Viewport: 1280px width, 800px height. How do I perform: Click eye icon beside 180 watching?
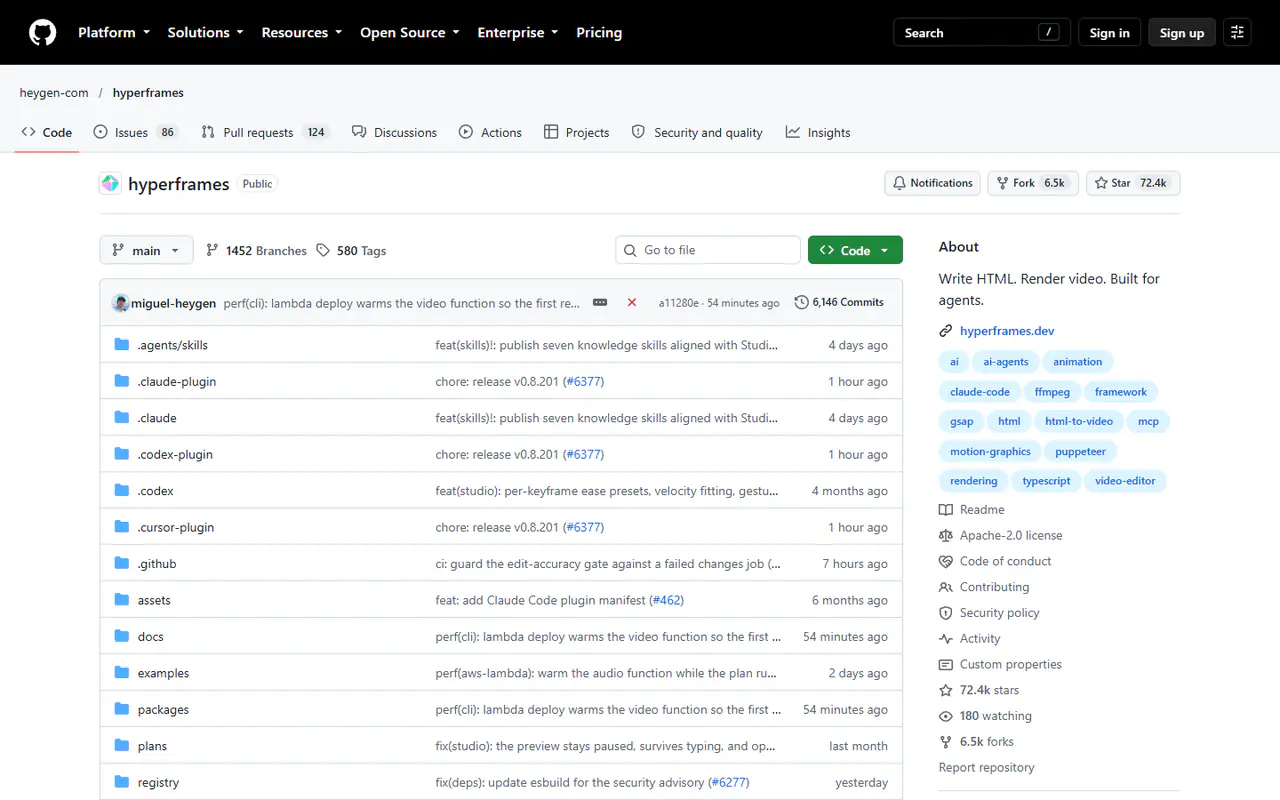tap(946, 716)
